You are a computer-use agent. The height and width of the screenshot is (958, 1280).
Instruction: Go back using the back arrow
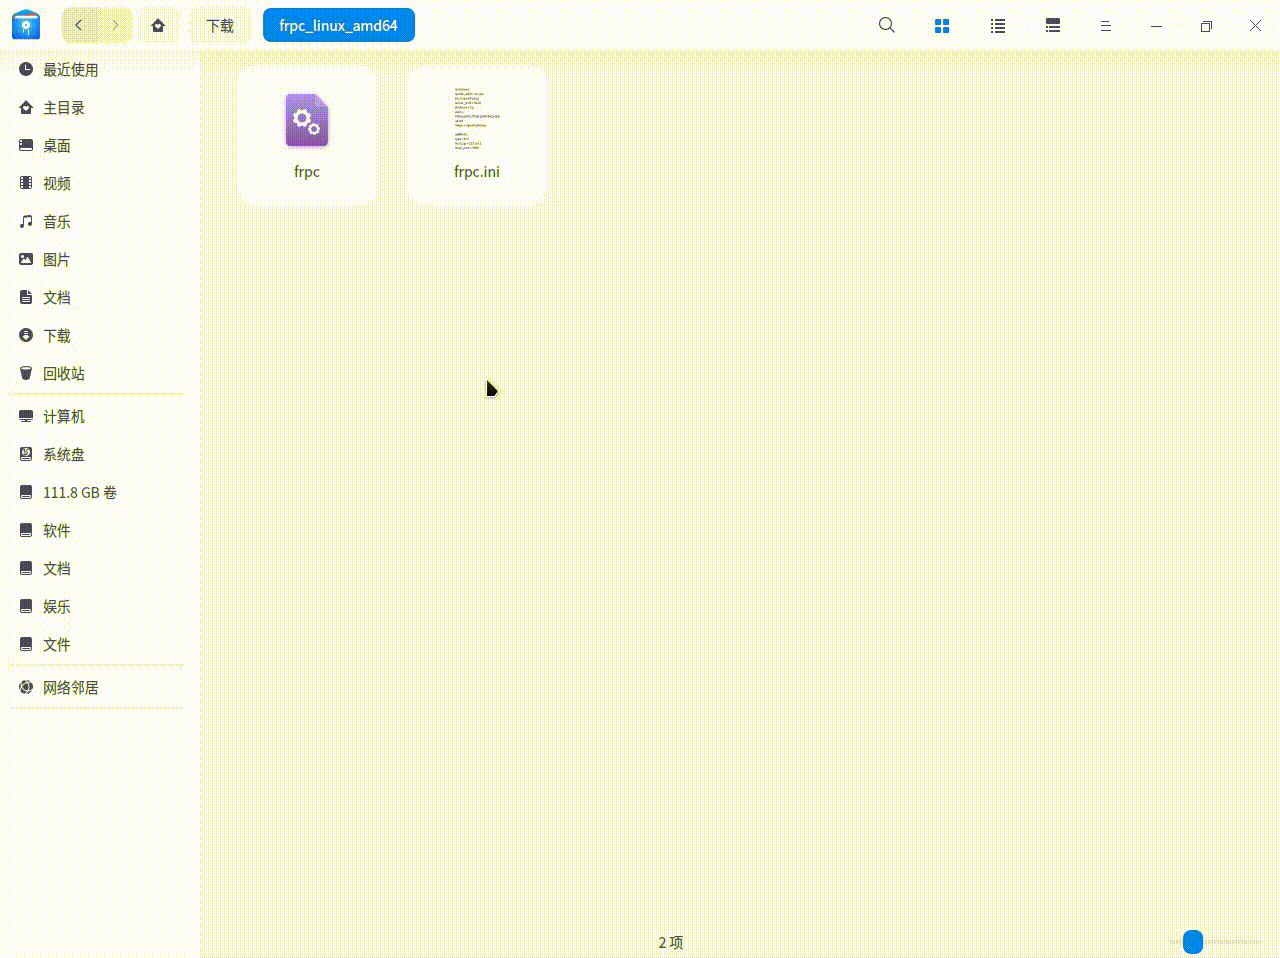coord(79,26)
